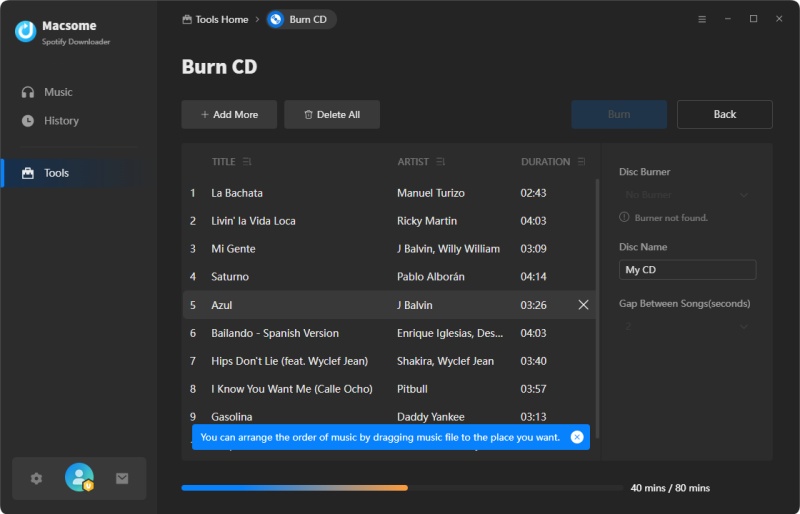
Task: Click the ARTIST column header
Action: click(413, 162)
